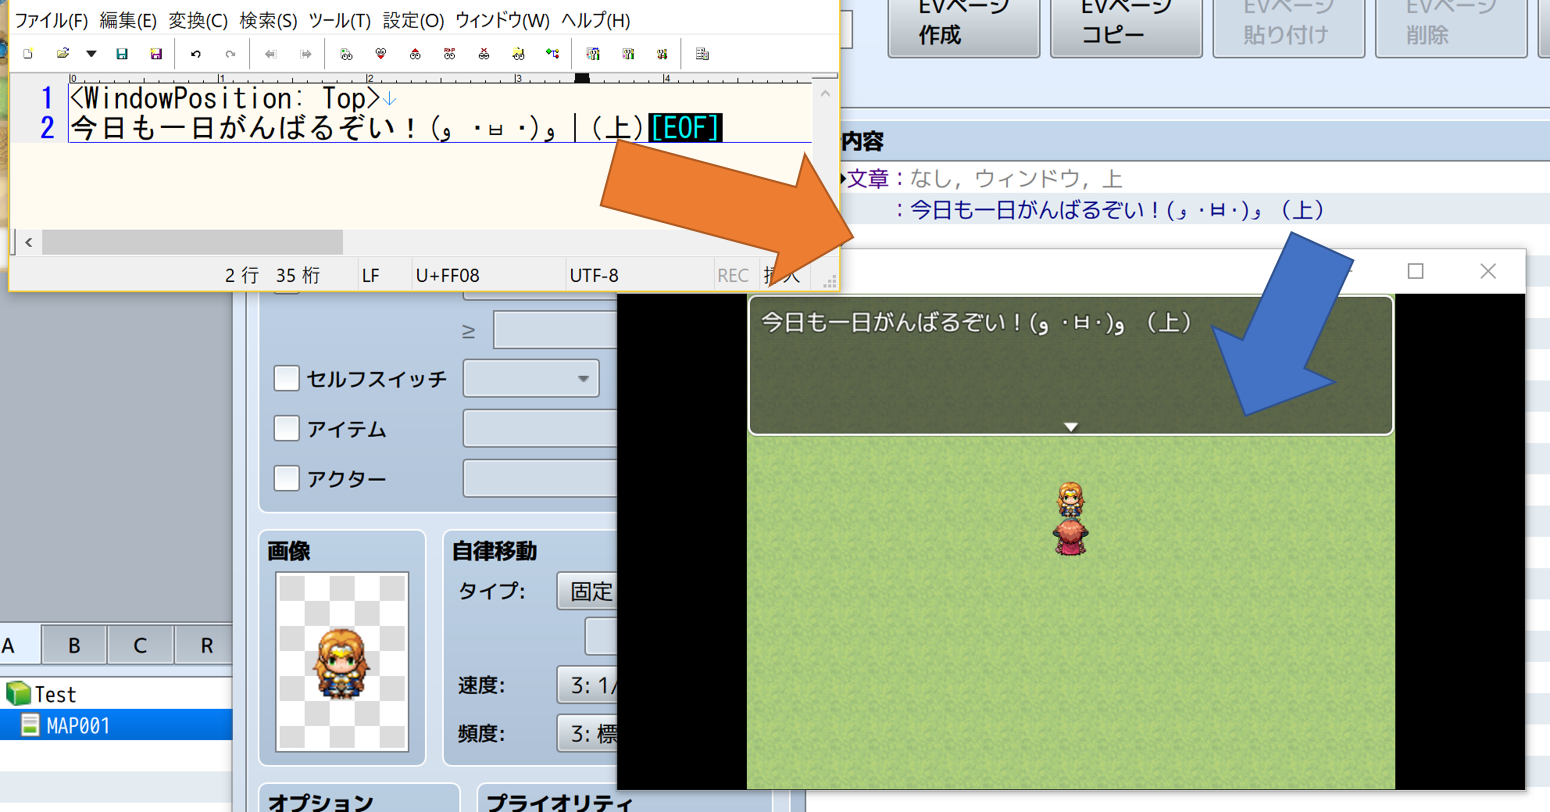Open the ファイル(F) menu
The height and width of the screenshot is (812, 1550).
(51, 20)
